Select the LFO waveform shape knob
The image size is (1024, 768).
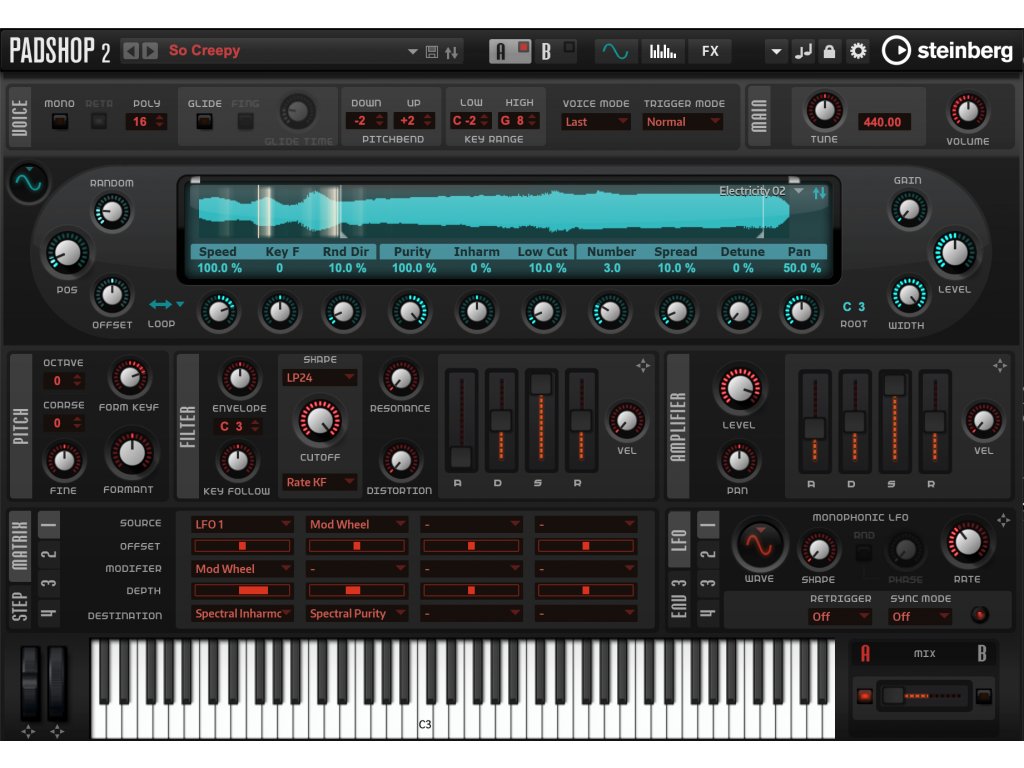818,550
